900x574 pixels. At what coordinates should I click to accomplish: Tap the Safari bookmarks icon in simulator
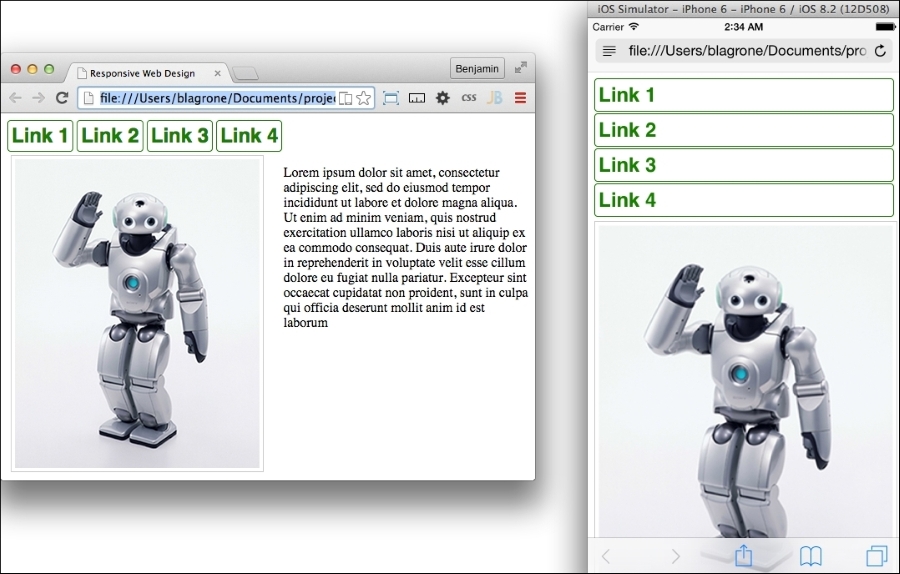pyautogui.click(x=810, y=555)
